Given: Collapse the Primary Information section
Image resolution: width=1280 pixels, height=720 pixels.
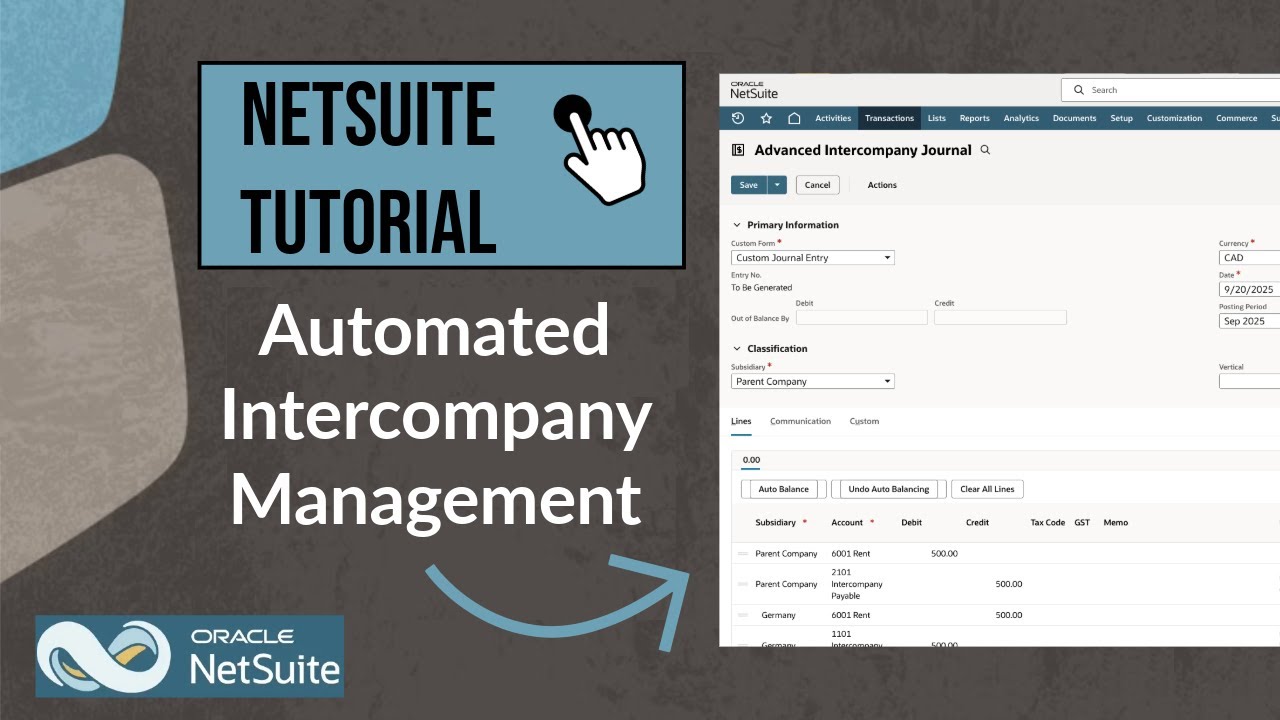Looking at the screenshot, I should coord(737,225).
